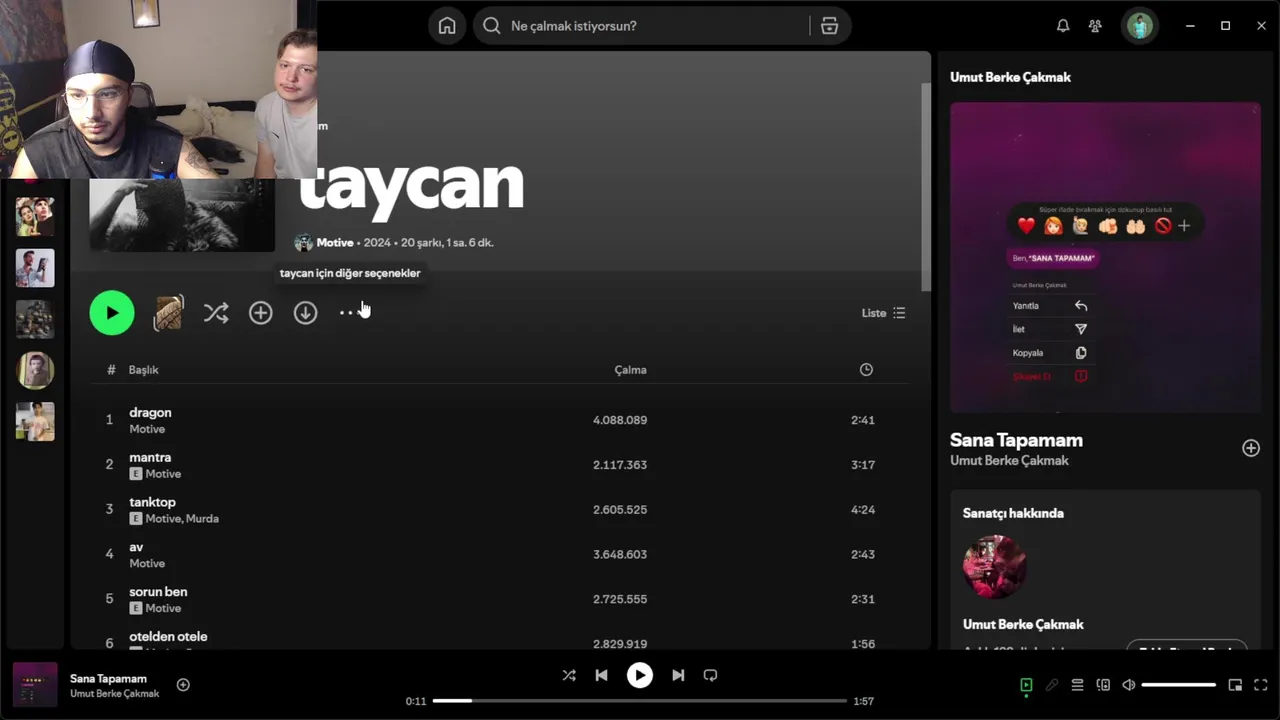Viewport: 1280px width, 720px height.
Task: Click the search magnifier icon
Action: [491, 26]
